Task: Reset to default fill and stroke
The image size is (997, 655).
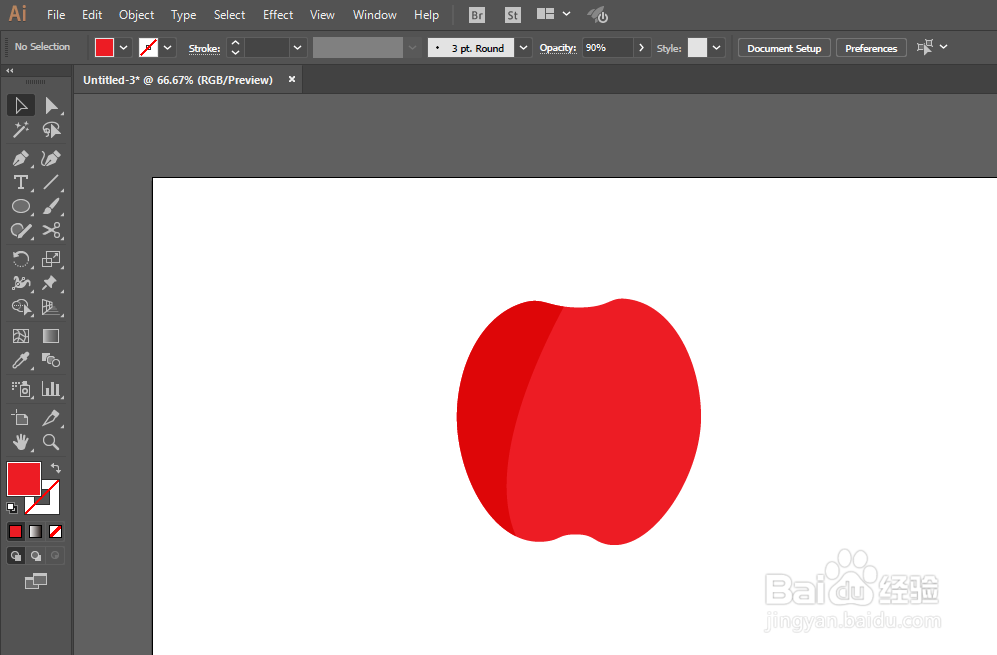Action: click(x=11, y=507)
